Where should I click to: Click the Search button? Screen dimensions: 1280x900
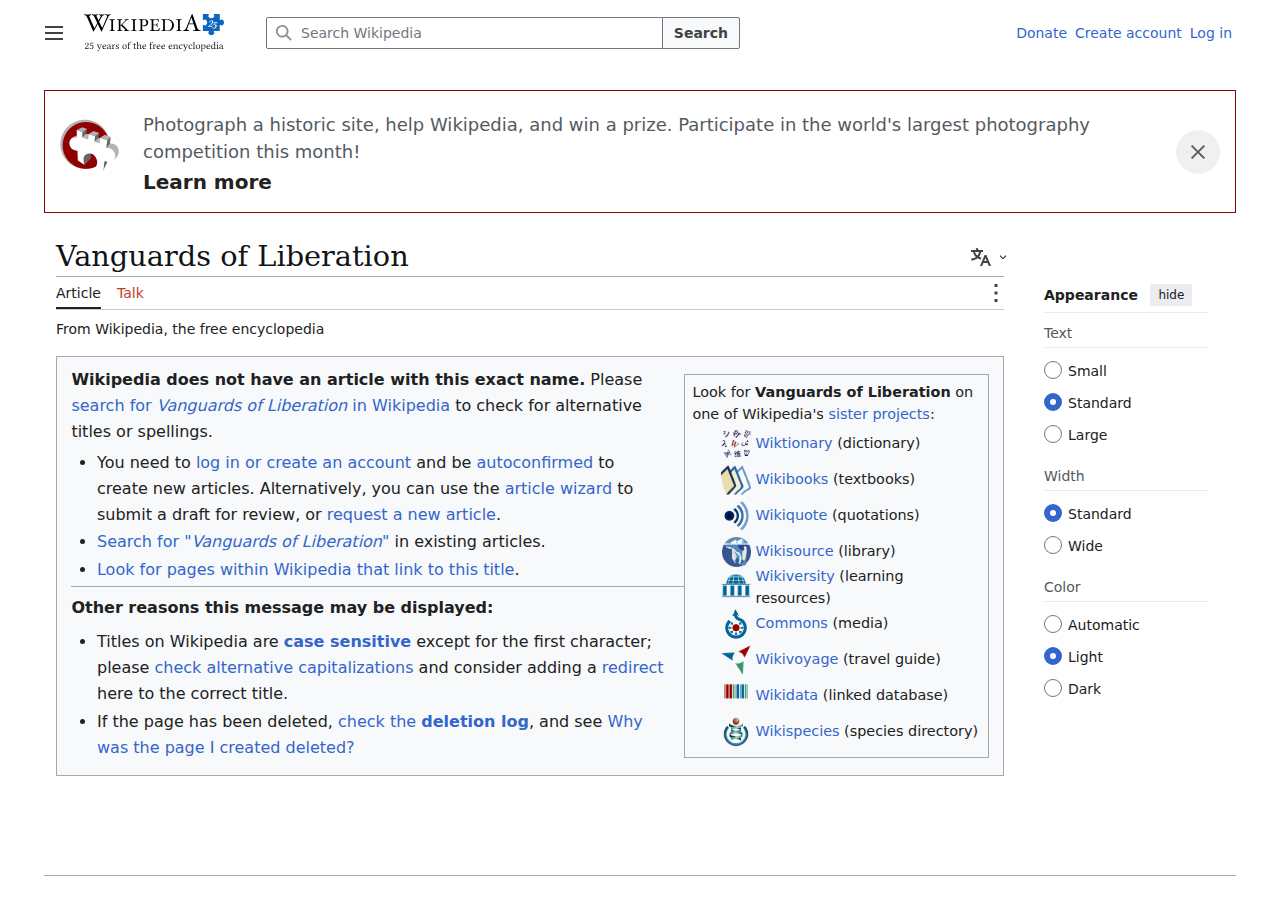(x=701, y=33)
